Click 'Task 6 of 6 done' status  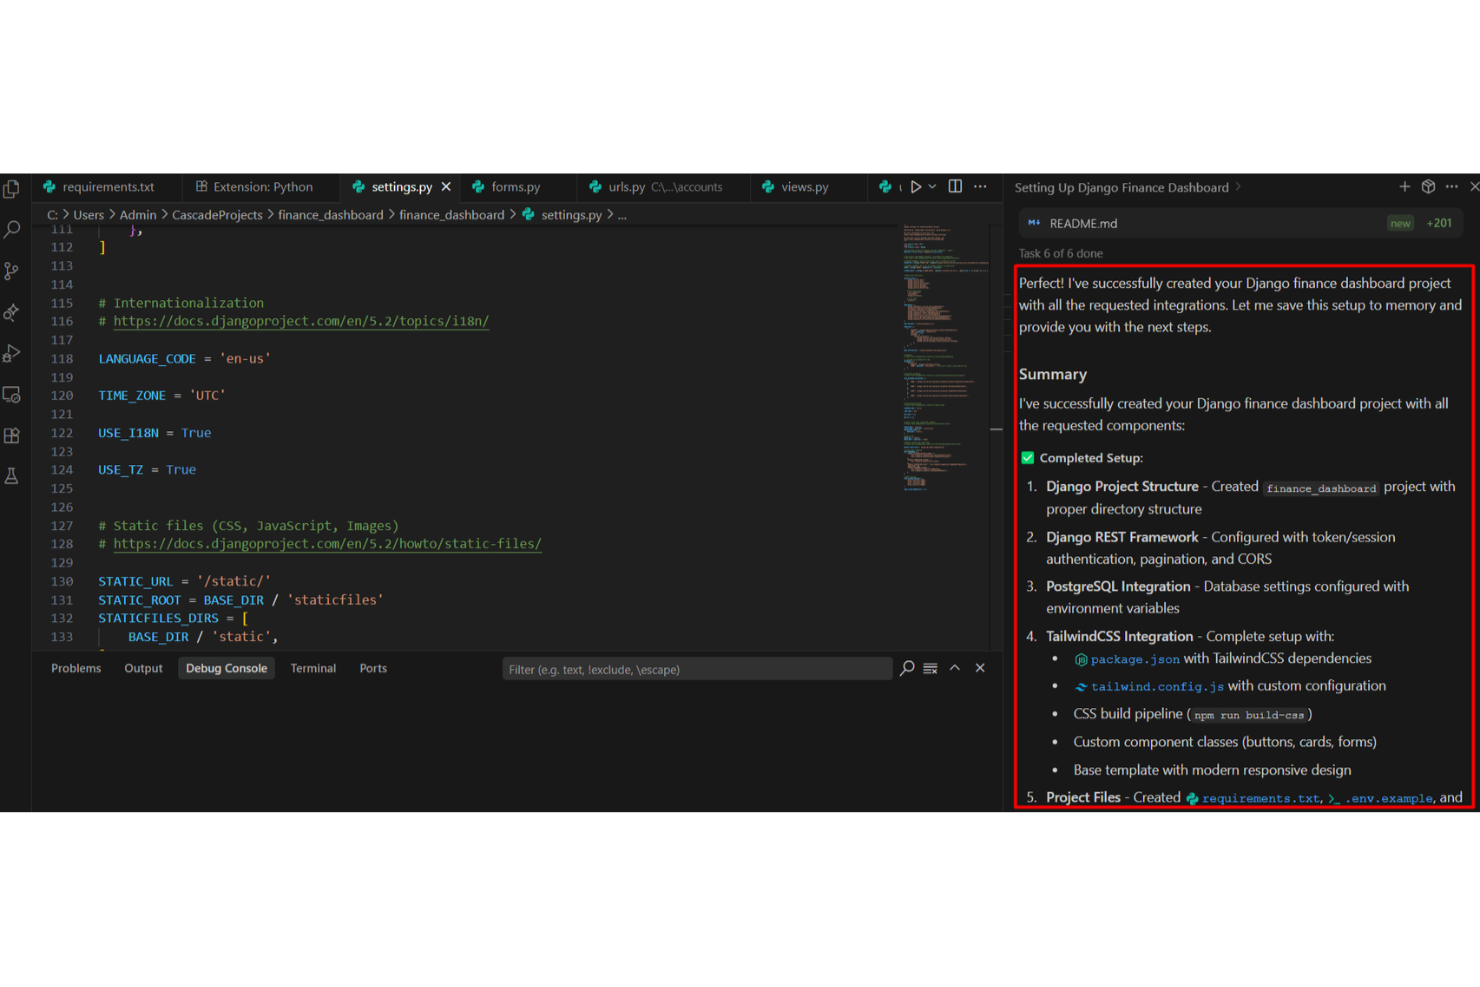1060,254
